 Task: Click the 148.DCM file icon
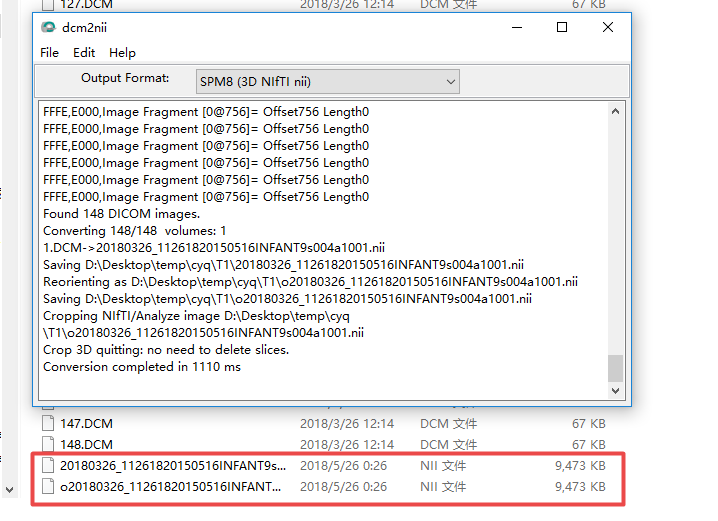tap(48, 444)
